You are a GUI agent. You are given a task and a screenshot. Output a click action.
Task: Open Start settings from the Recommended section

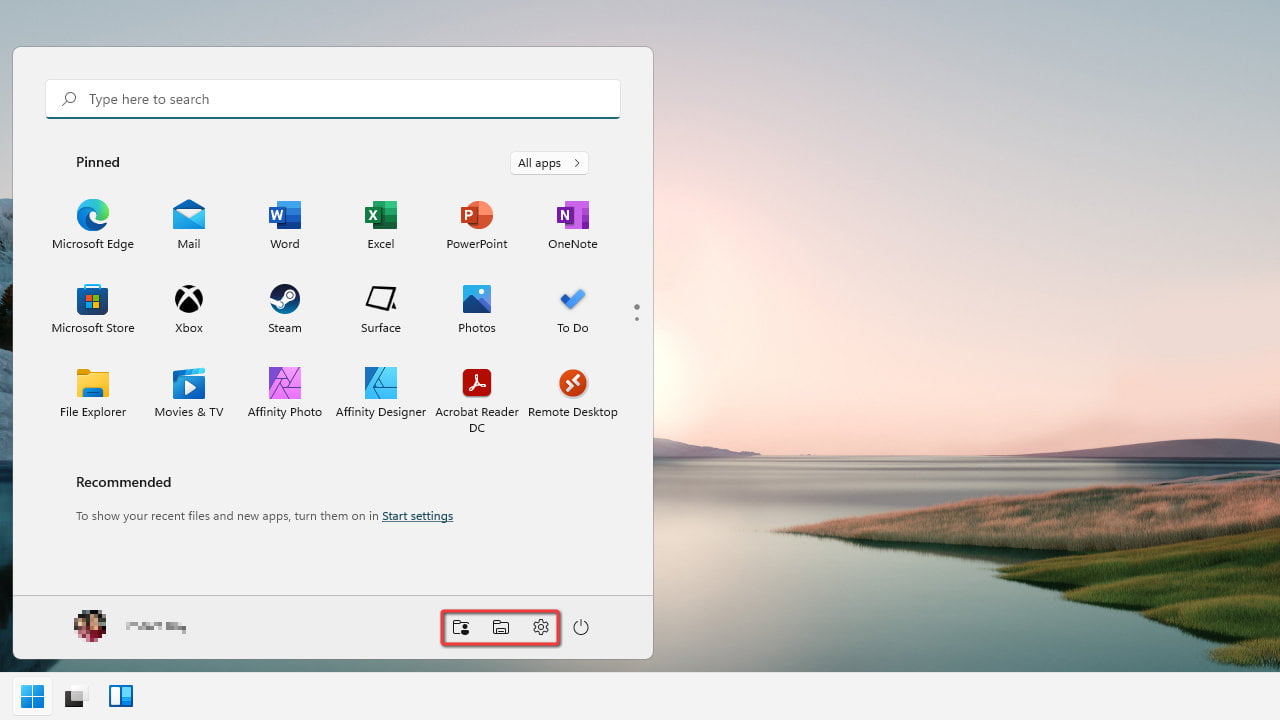pos(417,515)
